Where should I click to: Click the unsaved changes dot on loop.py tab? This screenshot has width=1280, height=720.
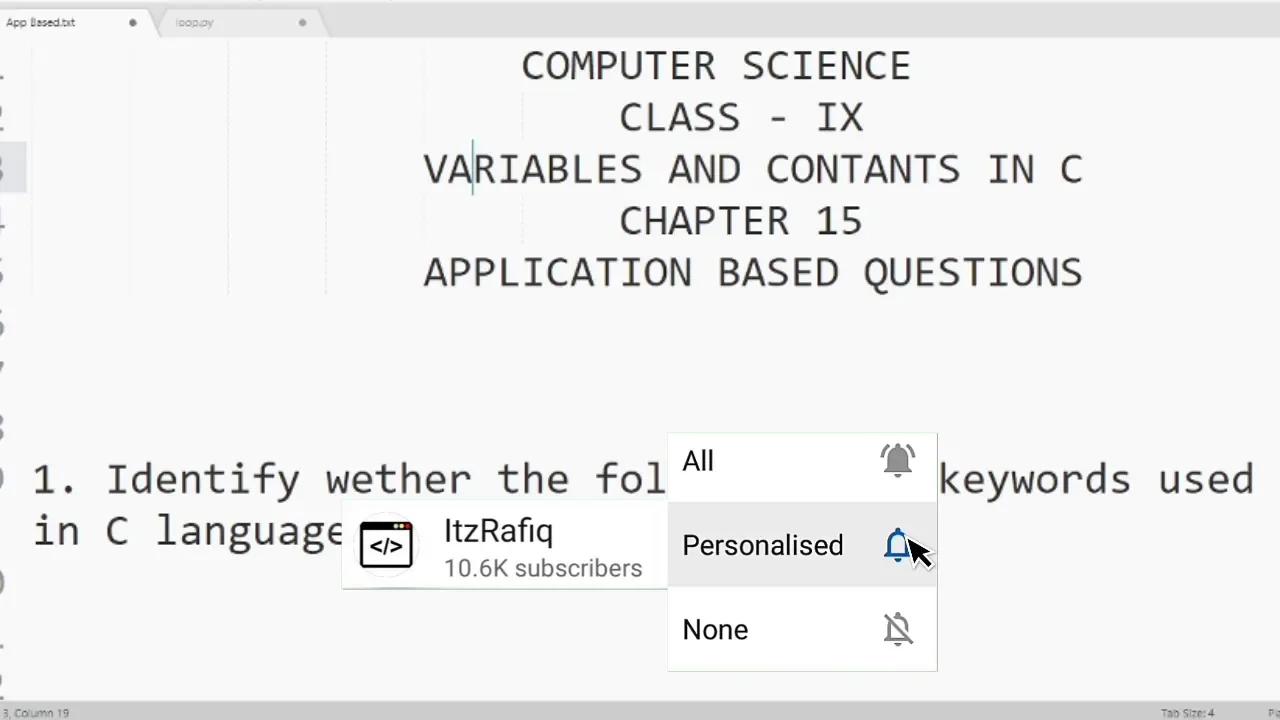click(302, 22)
